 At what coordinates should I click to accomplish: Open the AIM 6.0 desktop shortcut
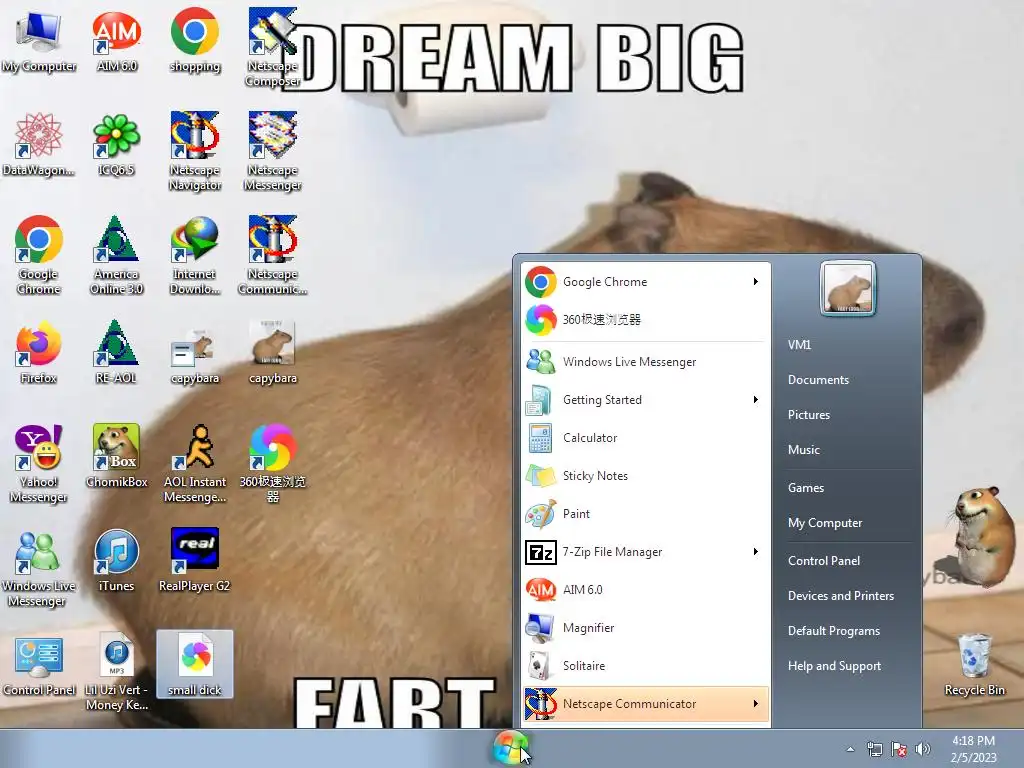pyautogui.click(x=116, y=40)
